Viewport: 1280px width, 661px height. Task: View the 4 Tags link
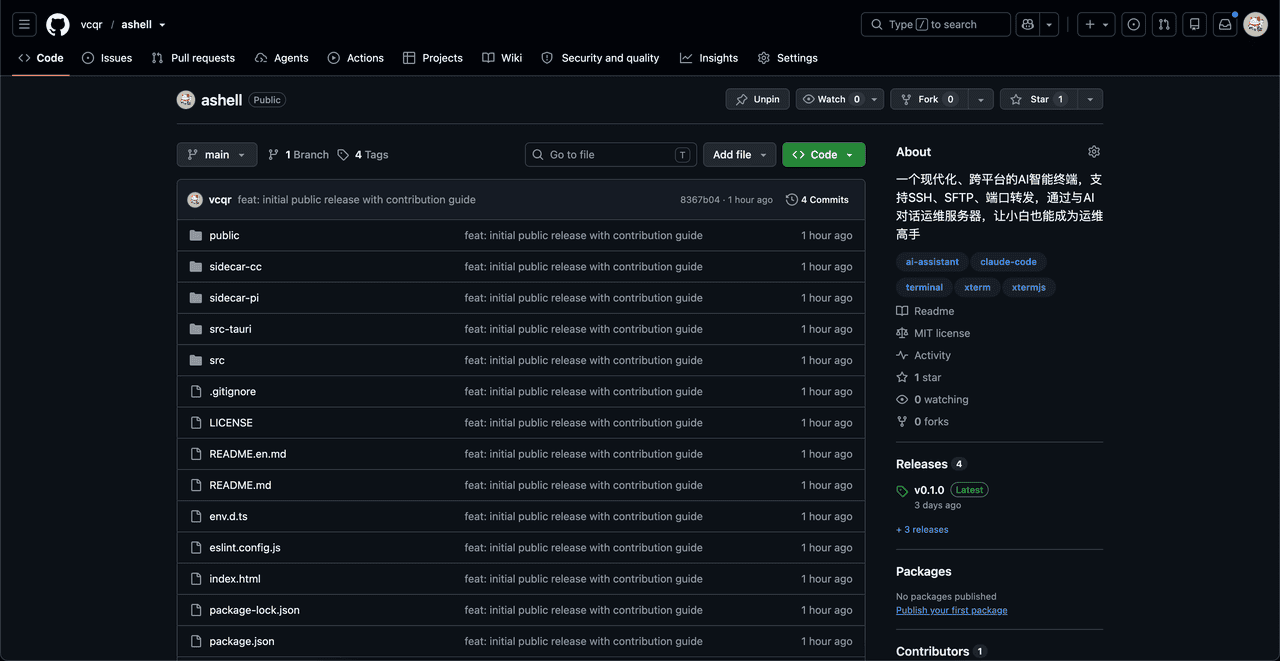point(363,155)
